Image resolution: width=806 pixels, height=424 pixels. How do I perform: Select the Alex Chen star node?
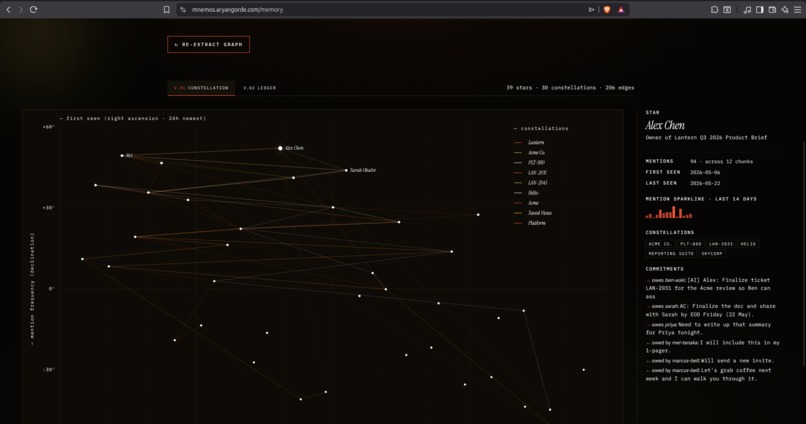[280, 148]
